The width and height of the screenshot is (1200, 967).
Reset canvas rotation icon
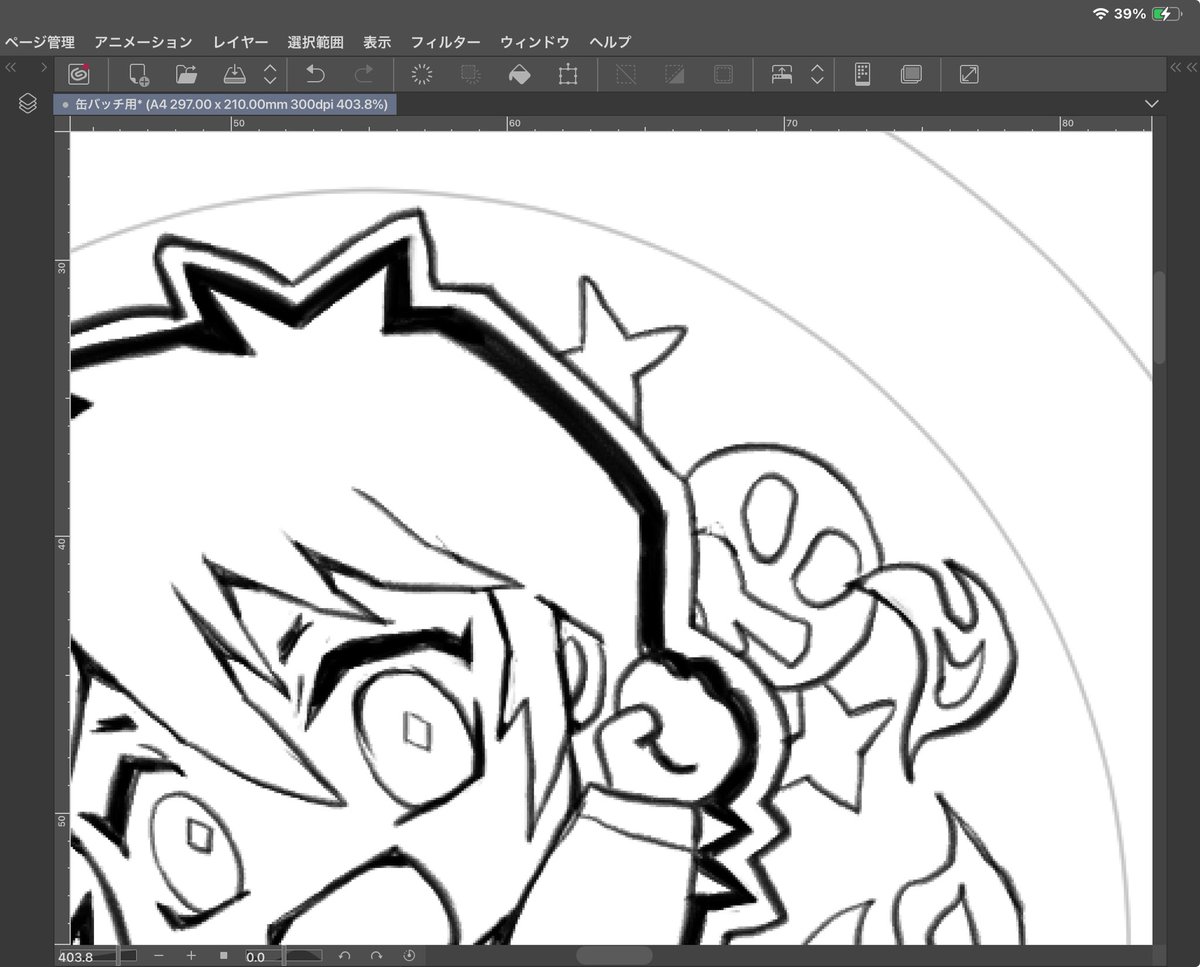409,956
